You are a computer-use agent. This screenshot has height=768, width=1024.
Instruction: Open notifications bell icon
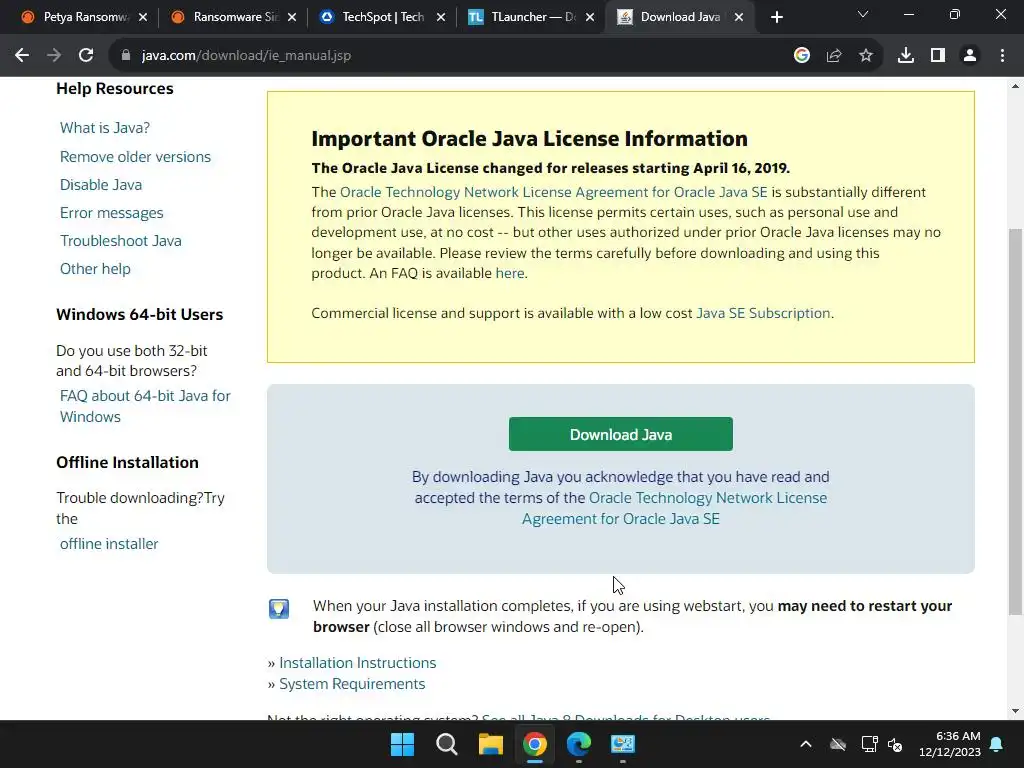997,744
